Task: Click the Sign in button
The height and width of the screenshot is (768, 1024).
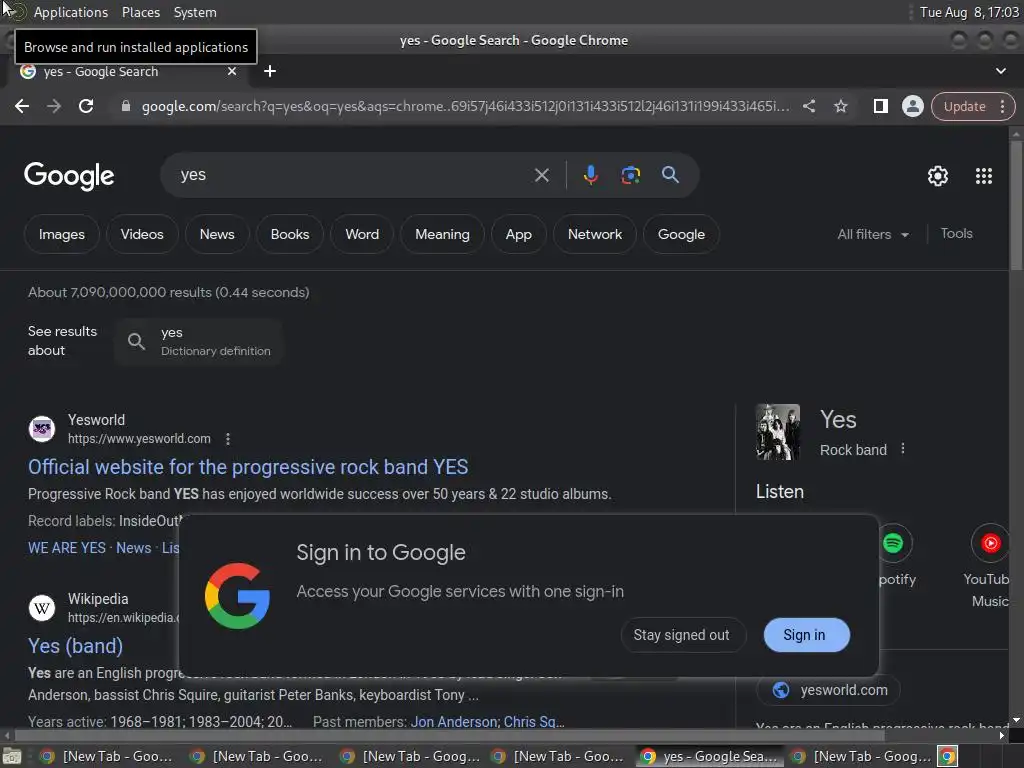Action: (807, 635)
